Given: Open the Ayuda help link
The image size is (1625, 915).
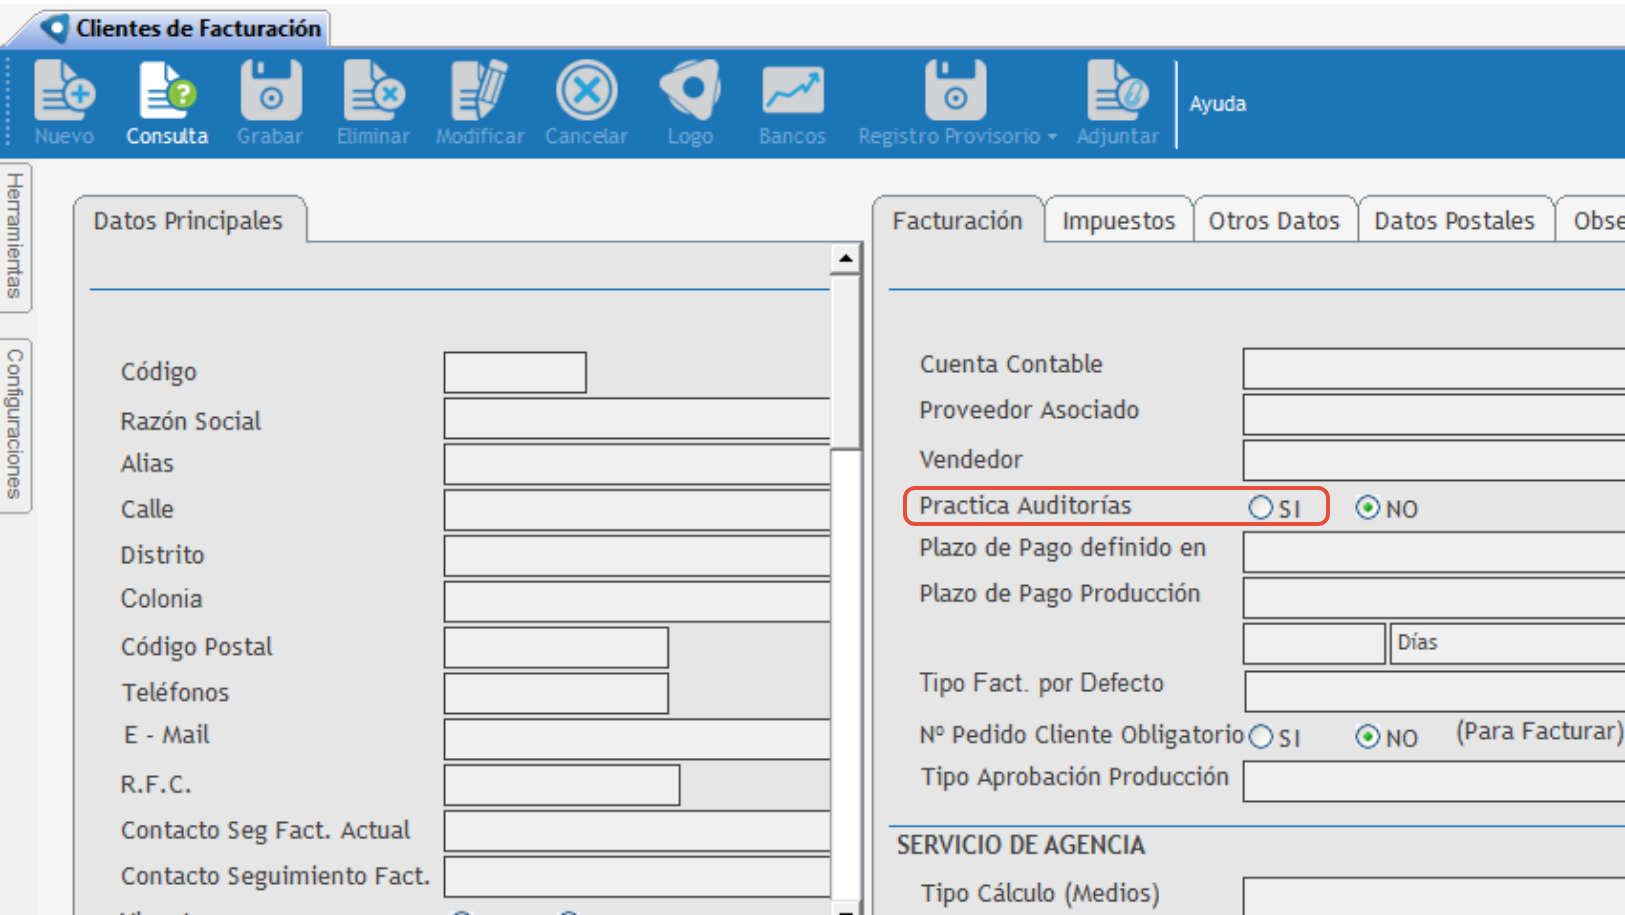Looking at the screenshot, I should tap(1217, 104).
